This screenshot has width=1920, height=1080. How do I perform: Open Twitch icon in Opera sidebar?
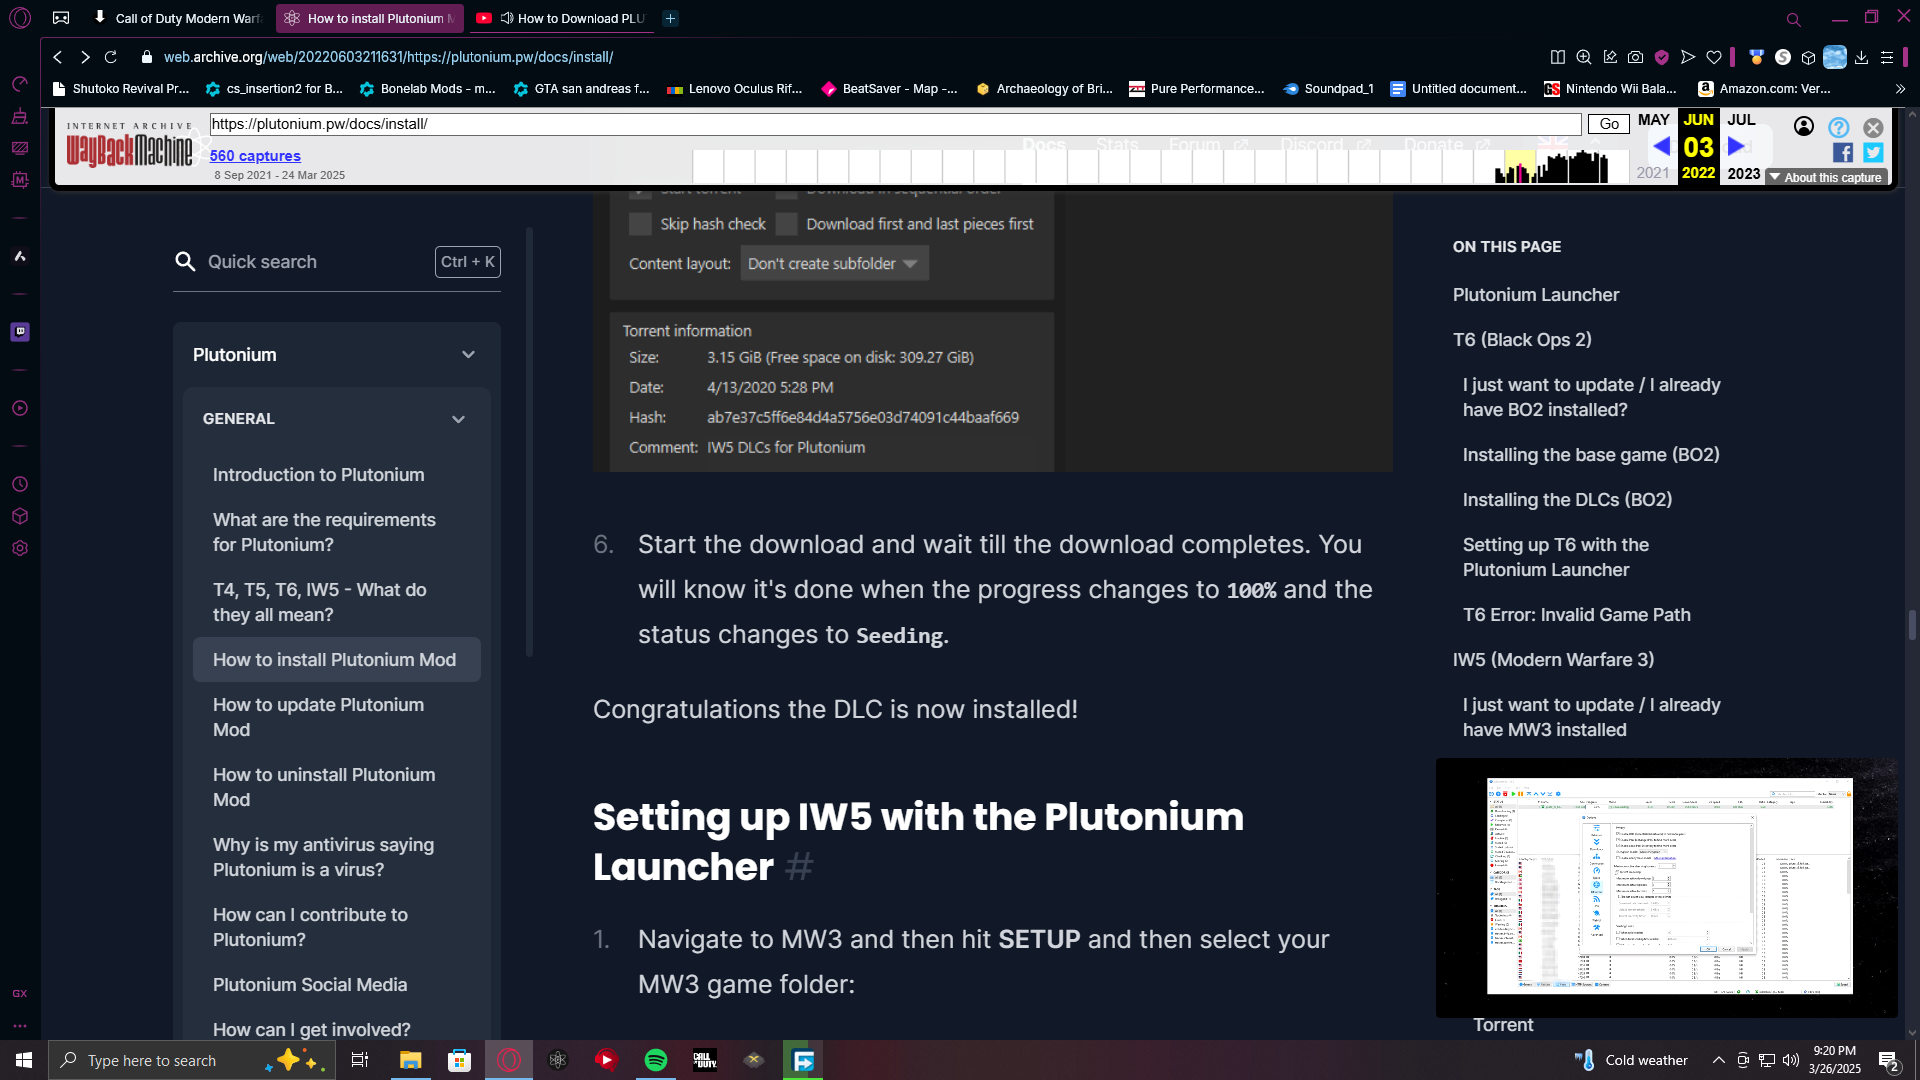[x=20, y=331]
